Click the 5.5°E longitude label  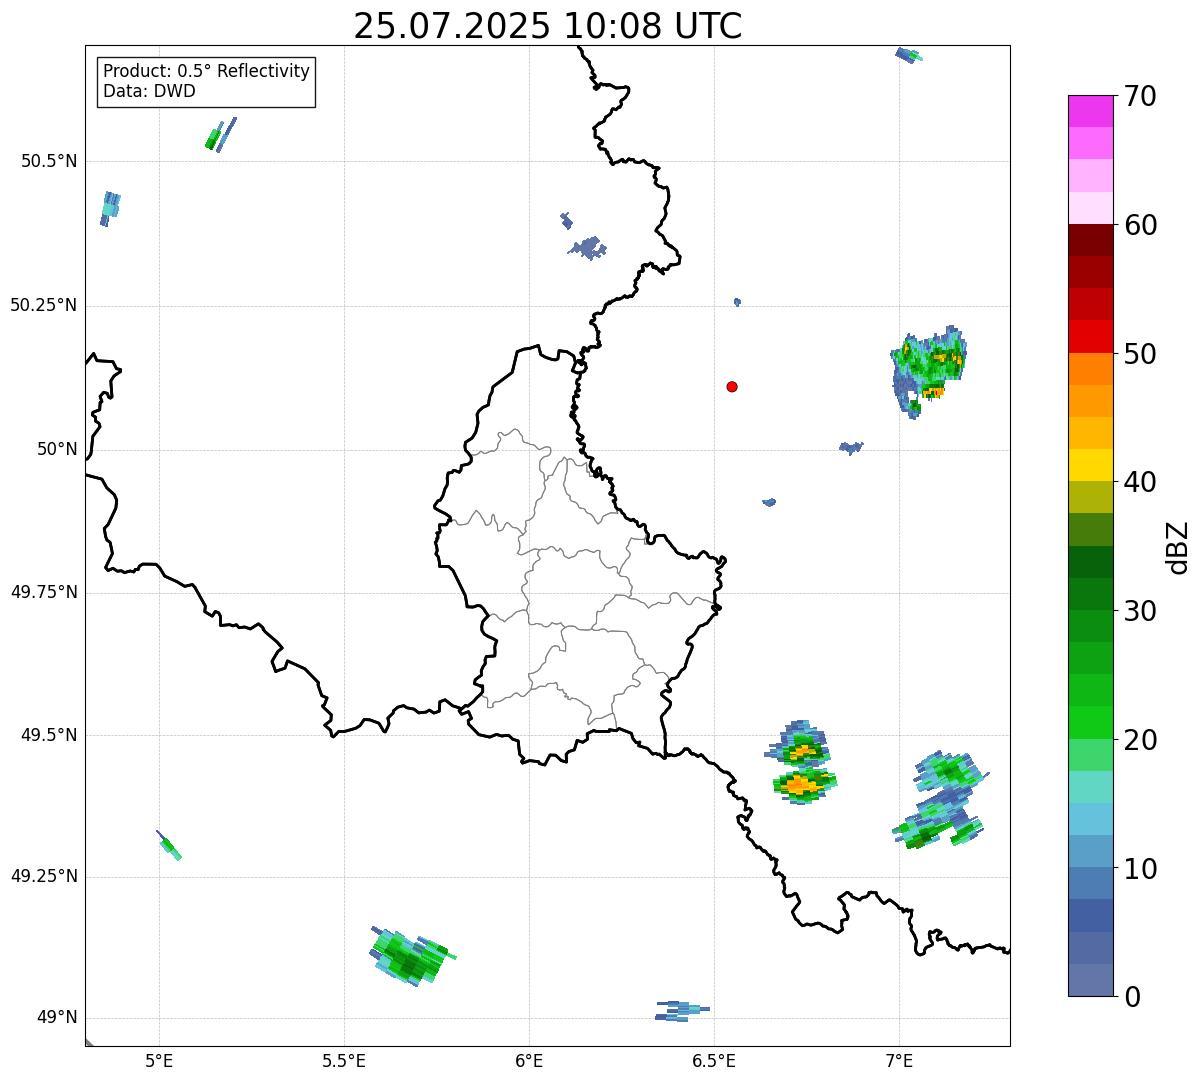point(344,1060)
